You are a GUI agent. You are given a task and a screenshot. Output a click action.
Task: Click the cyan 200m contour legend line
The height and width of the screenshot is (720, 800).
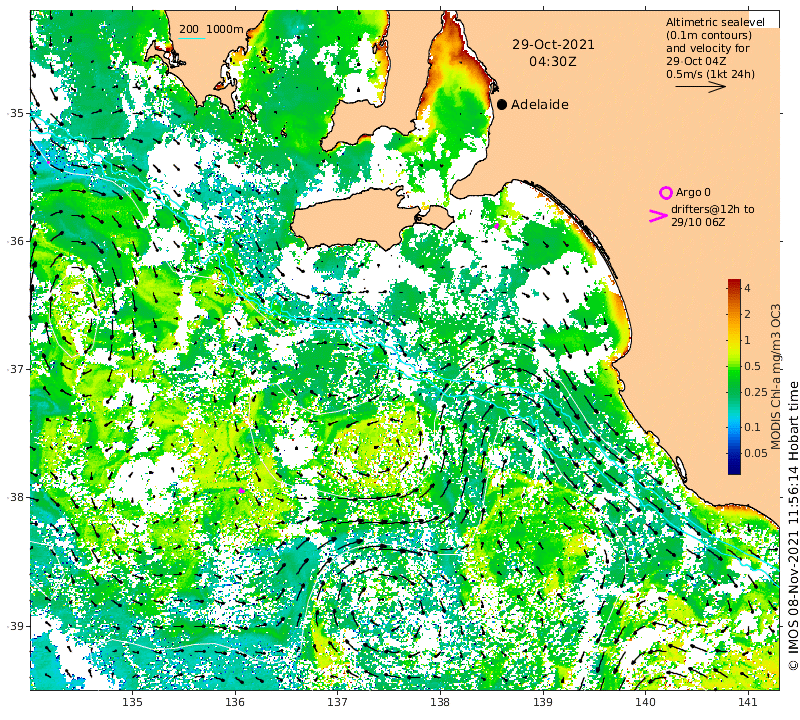(x=192, y=38)
